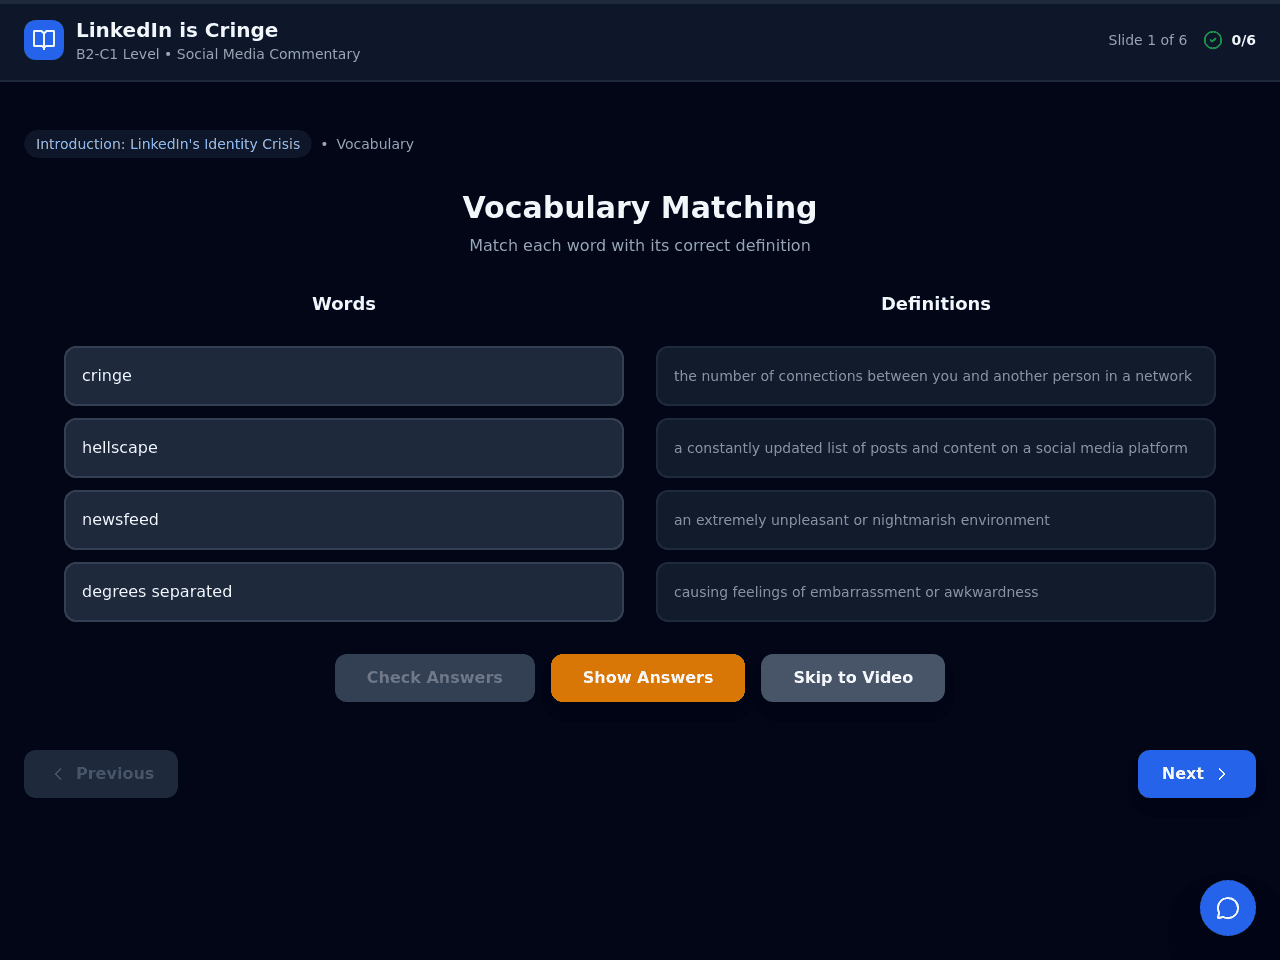This screenshot has height=960, width=1280.
Task: Choose the embarrassment or awkwardness definition
Action: [x=936, y=592]
